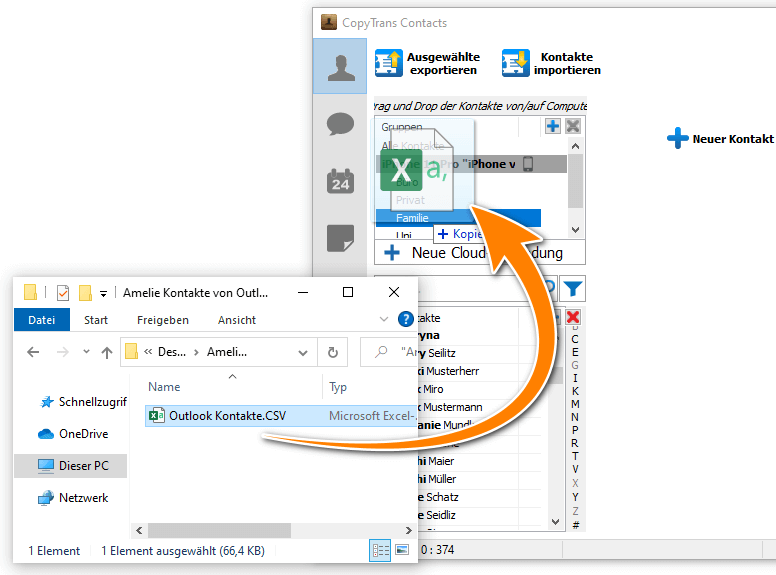Select contact Musterherr in list

click(479, 371)
